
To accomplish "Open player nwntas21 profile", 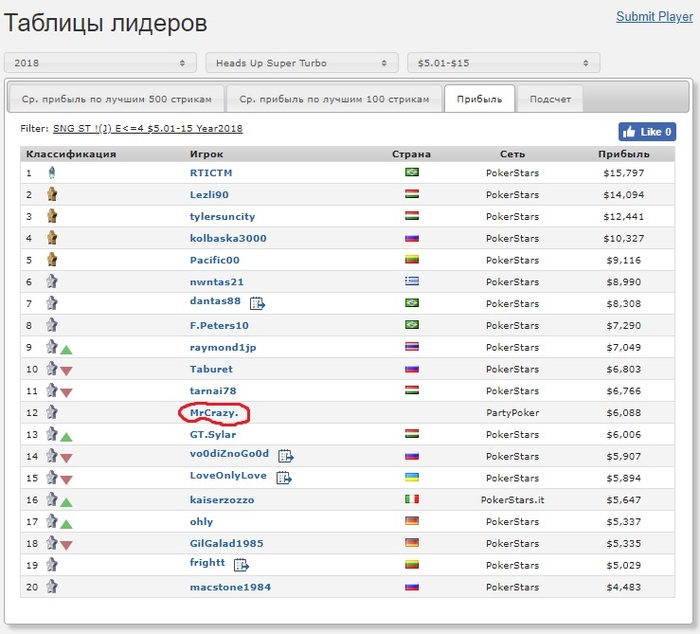I will pyautogui.click(x=217, y=282).
